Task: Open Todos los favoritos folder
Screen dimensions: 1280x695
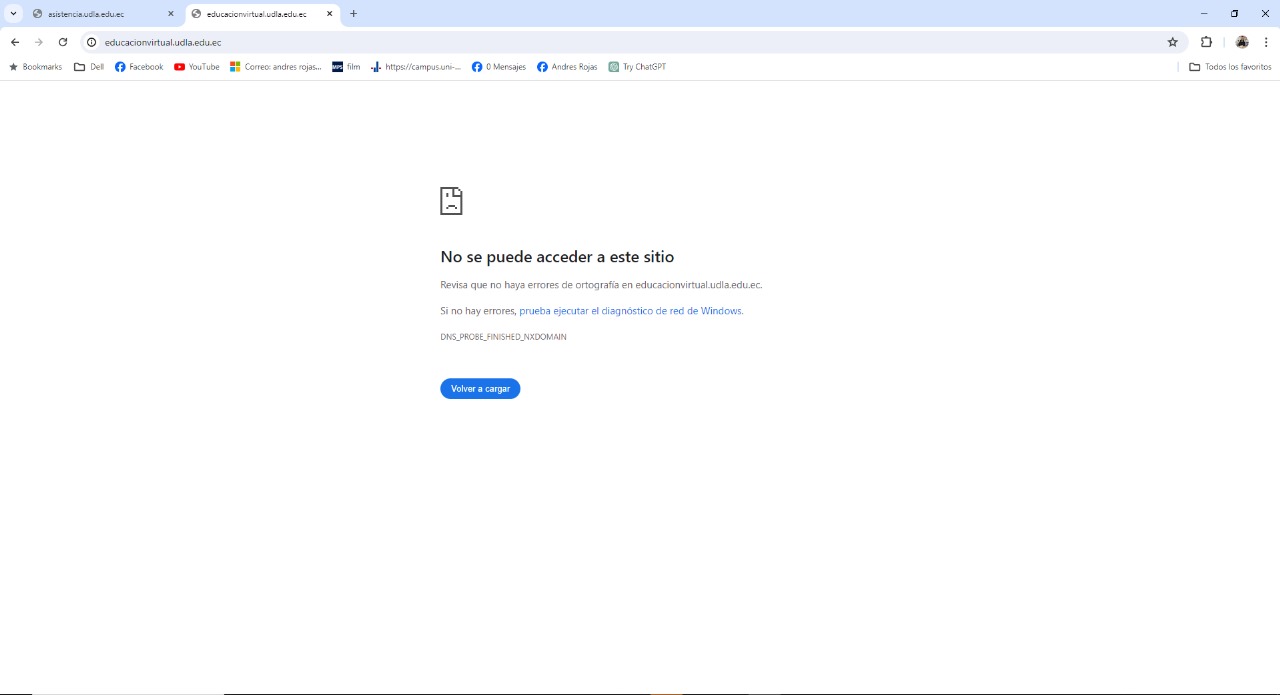Action: click(1230, 67)
